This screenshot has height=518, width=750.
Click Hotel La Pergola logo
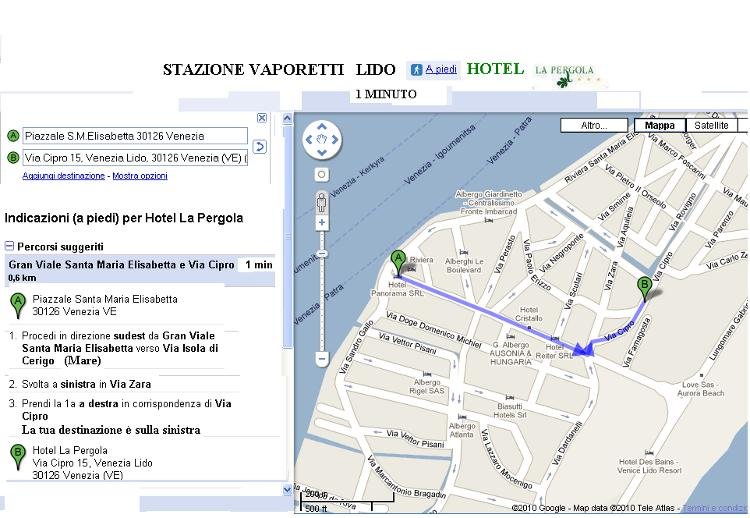565,76
